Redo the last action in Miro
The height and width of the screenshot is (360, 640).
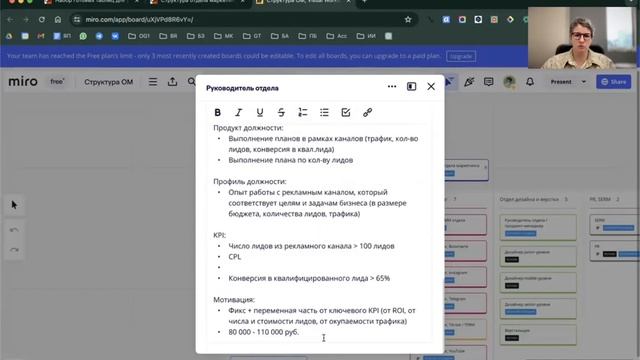pyautogui.click(x=14, y=250)
